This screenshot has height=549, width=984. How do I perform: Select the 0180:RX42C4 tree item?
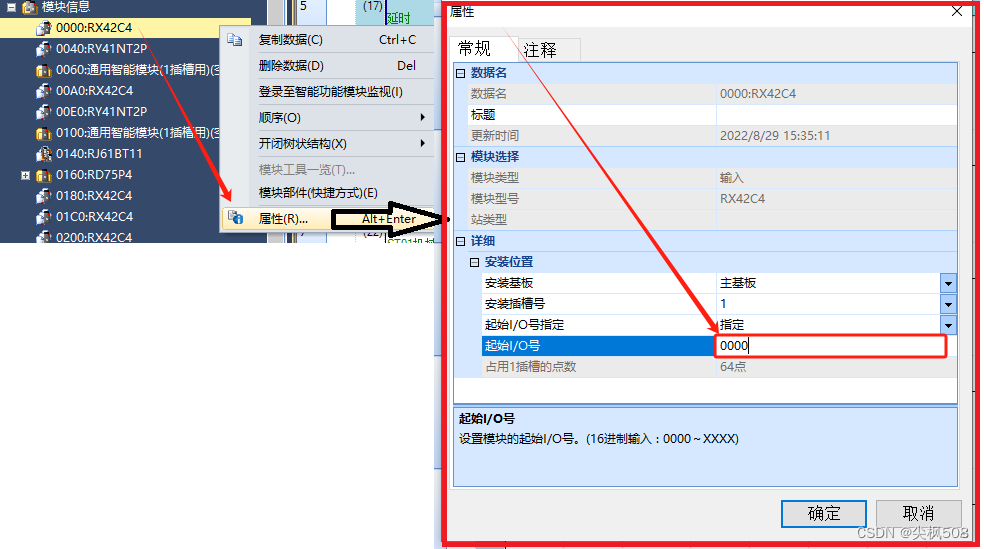pyautogui.click(x=94, y=196)
